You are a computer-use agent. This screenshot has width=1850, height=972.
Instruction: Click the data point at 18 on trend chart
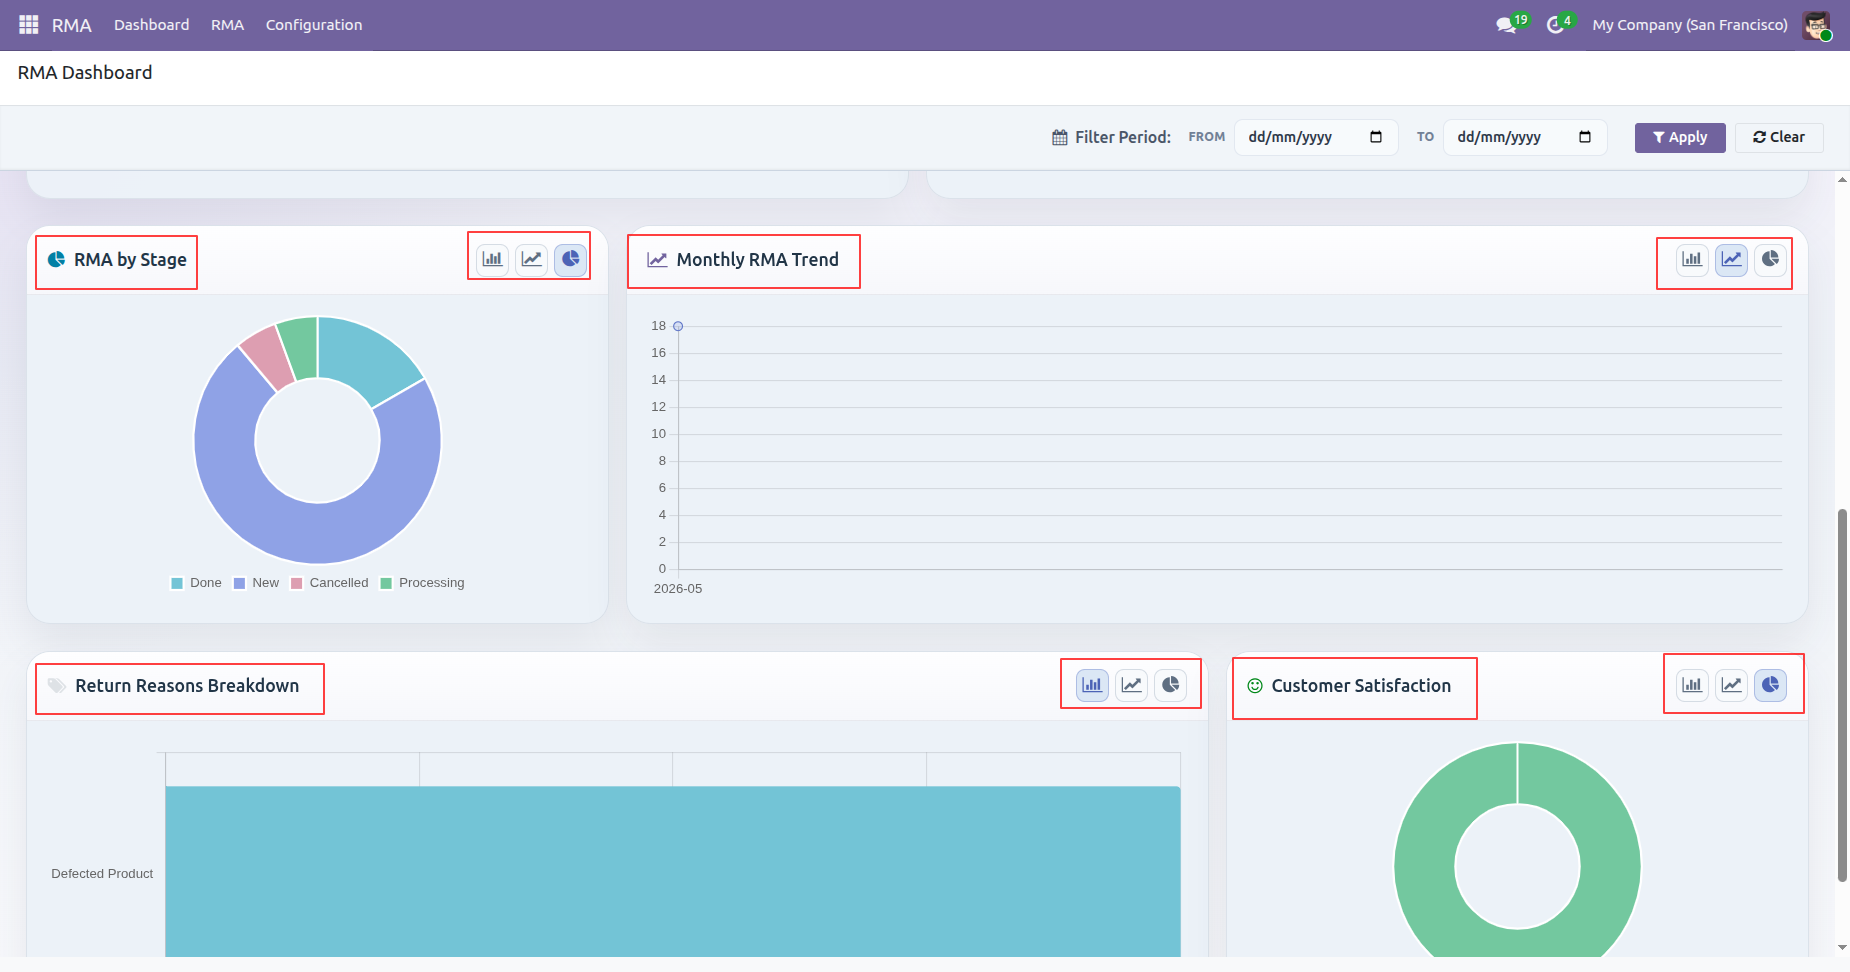coord(678,326)
